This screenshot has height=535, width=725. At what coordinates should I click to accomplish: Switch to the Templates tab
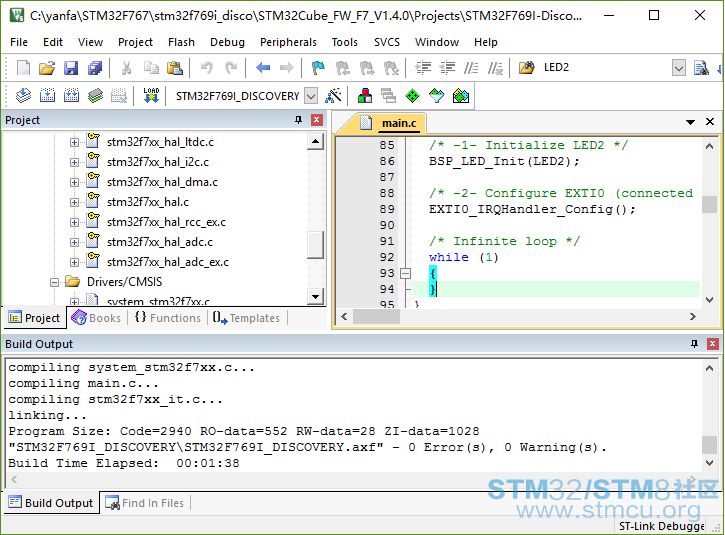click(x=247, y=318)
